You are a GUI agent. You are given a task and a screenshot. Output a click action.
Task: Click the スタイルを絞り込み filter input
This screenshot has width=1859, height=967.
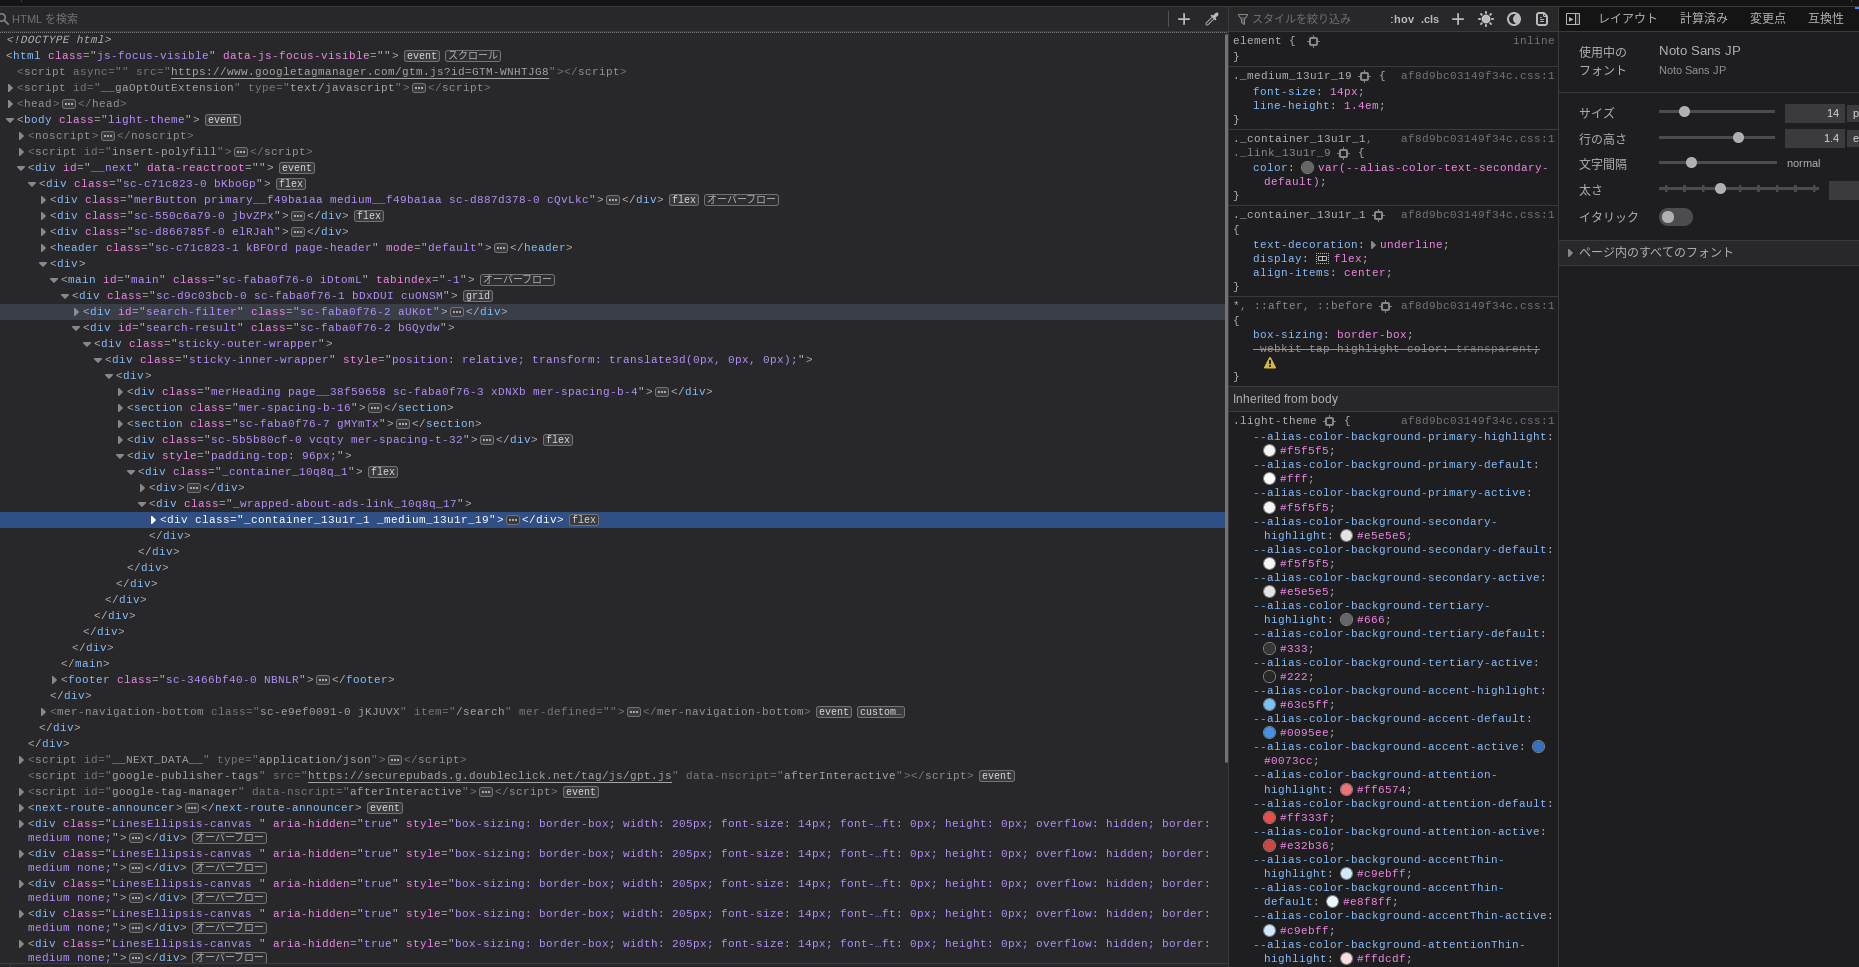(1300, 18)
